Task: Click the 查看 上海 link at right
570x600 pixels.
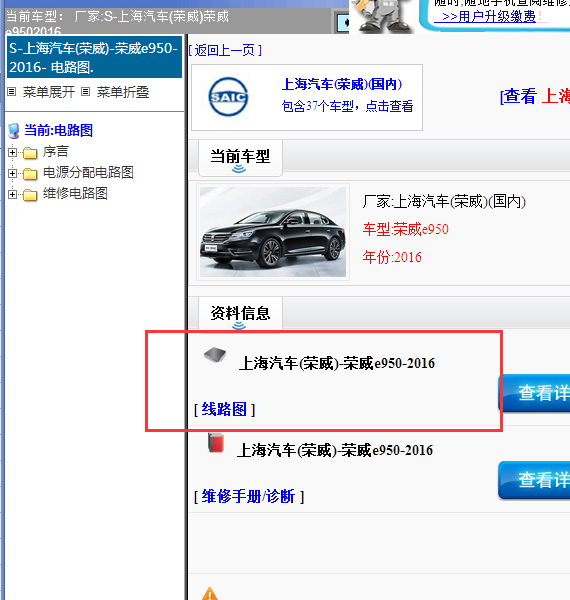Action: 535,96
